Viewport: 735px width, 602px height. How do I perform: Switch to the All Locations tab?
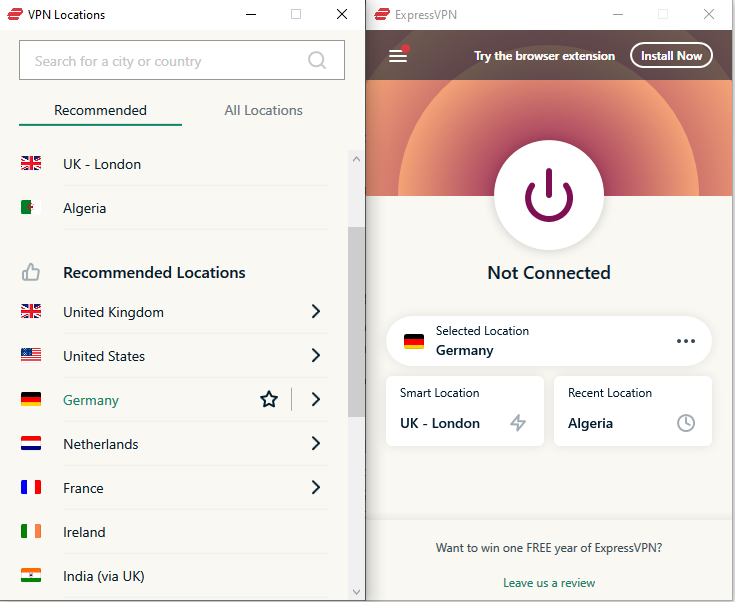[263, 111]
